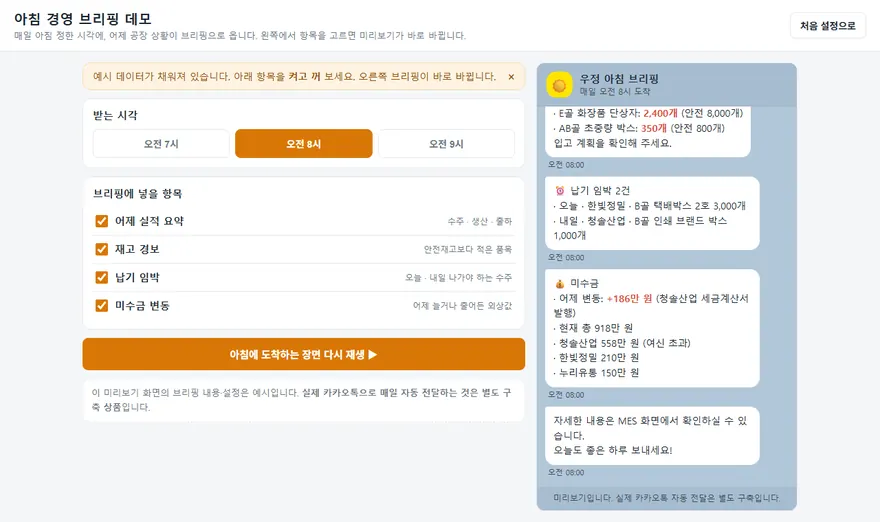Click the 수주 · 생산 · 출하 description
Image resolution: width=880 pixels, height=522 pixels.
coord(479,222)
